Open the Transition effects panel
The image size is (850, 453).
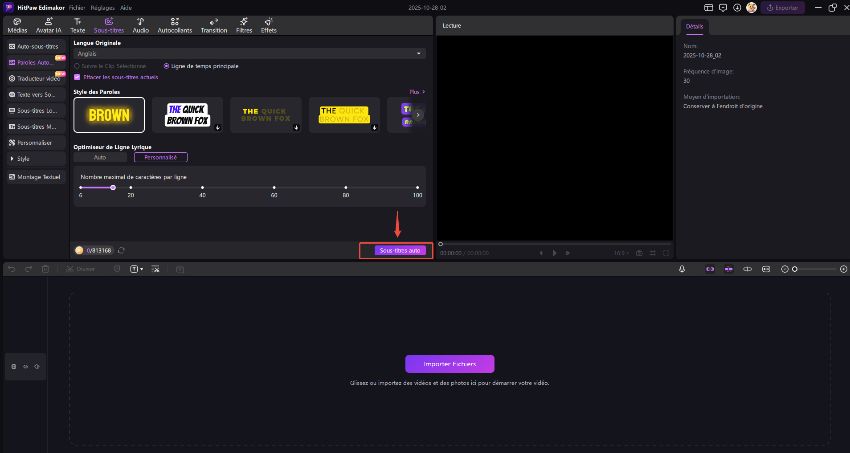214,23
